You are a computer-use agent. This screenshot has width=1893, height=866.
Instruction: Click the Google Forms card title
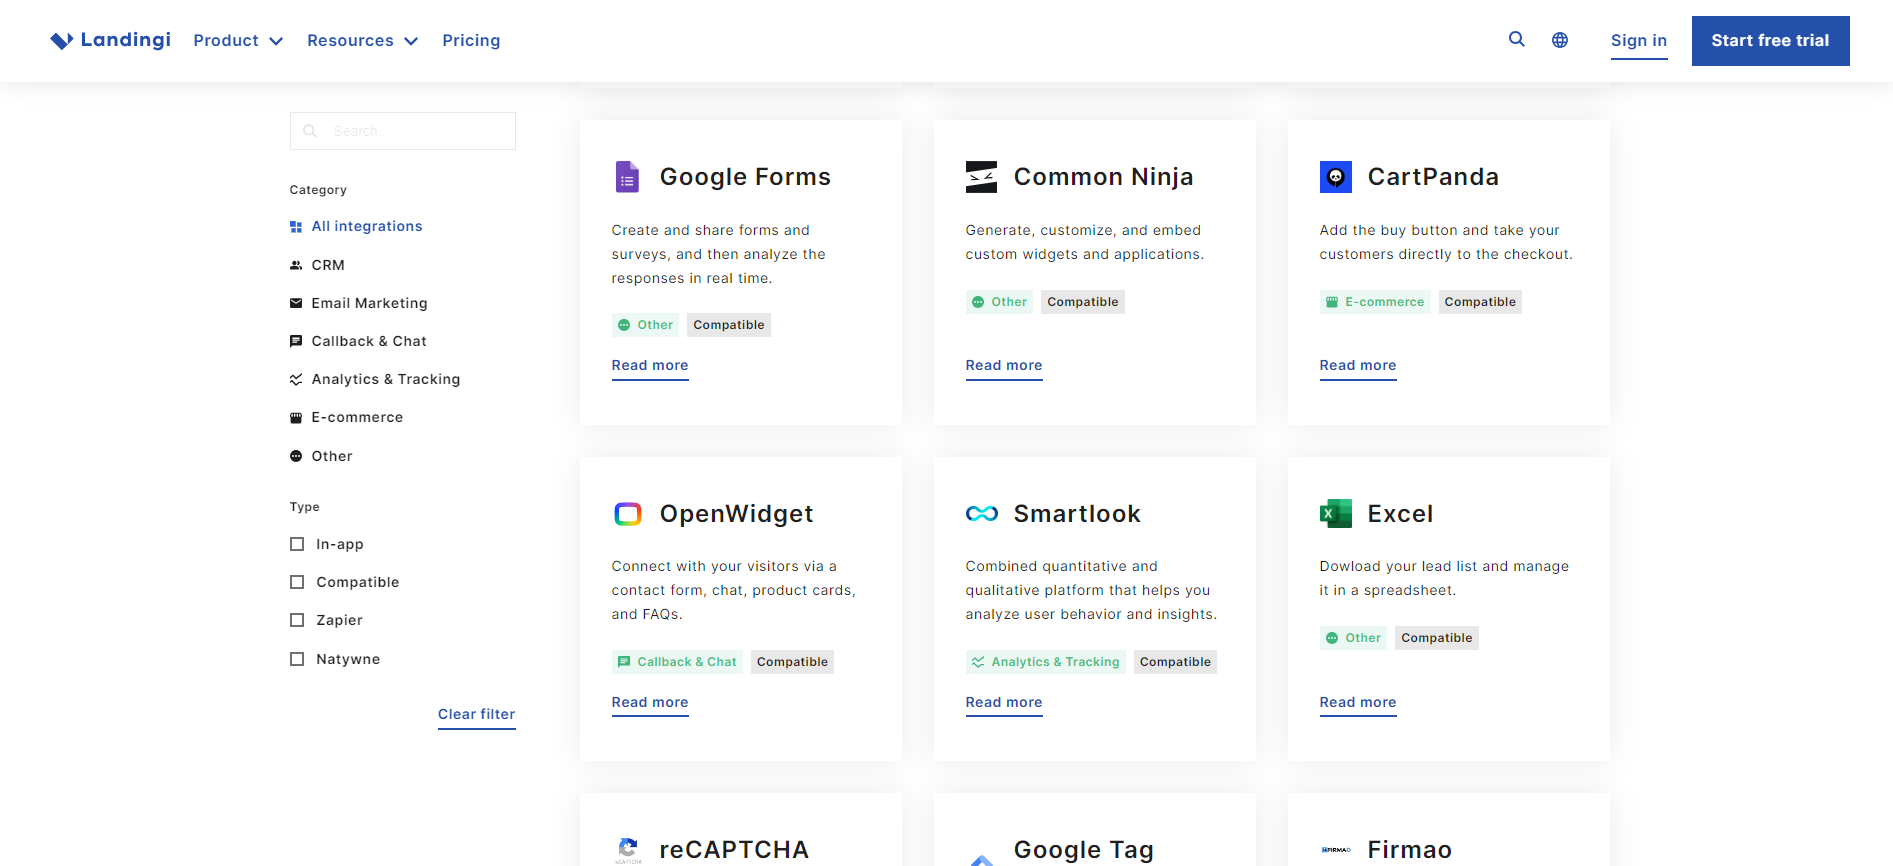745,177
